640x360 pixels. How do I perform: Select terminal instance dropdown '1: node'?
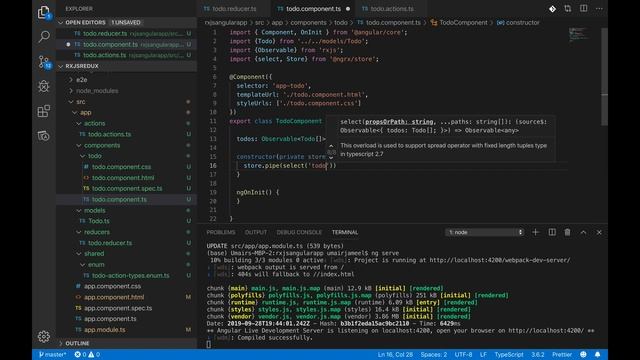484,232
